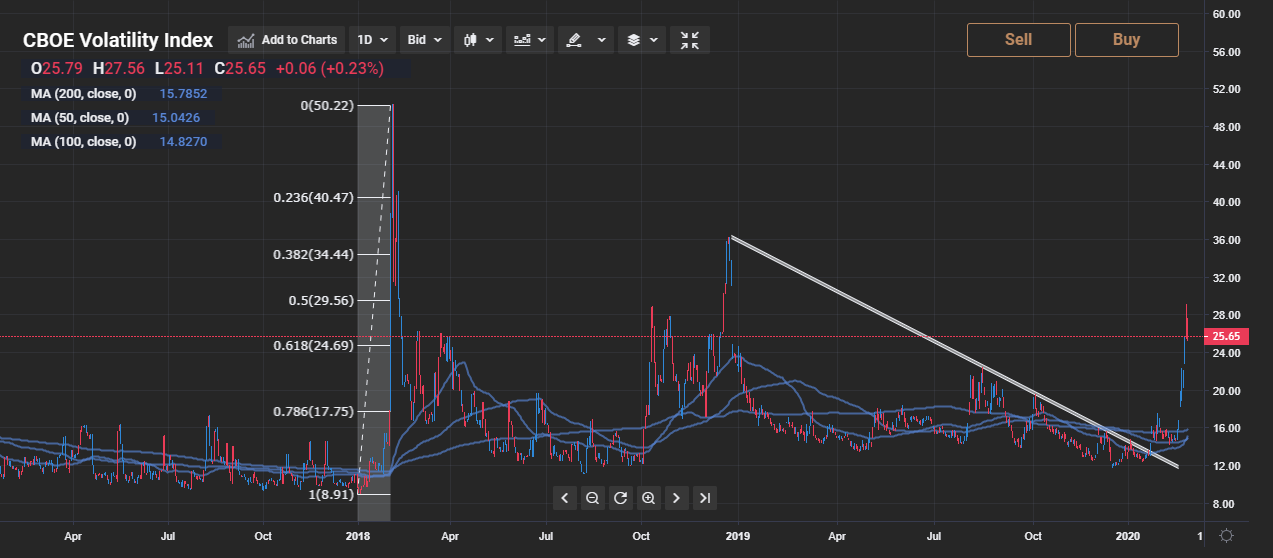Click the MA 100 value 14.8270

click(x=183, y=142)
